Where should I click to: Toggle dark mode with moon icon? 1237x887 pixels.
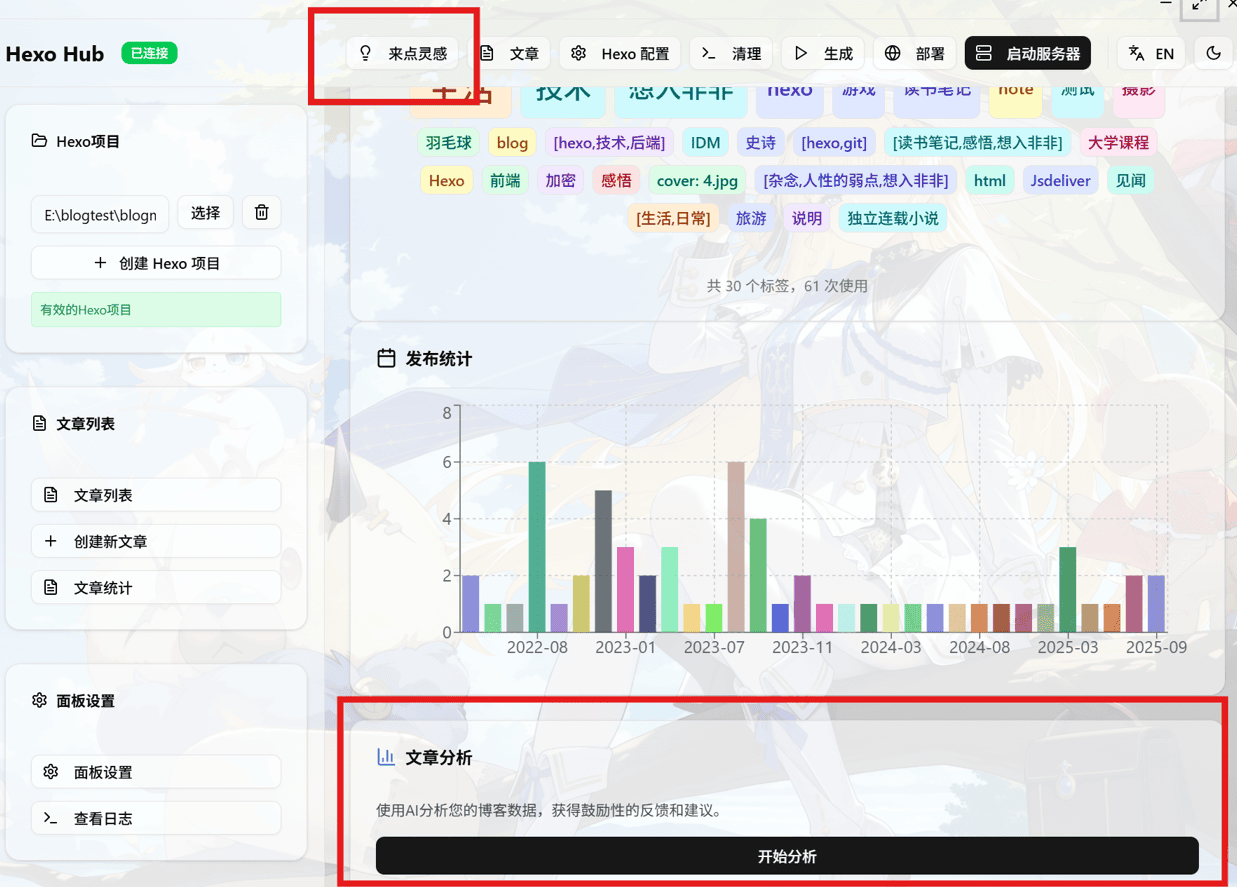tap(1213, 54)
